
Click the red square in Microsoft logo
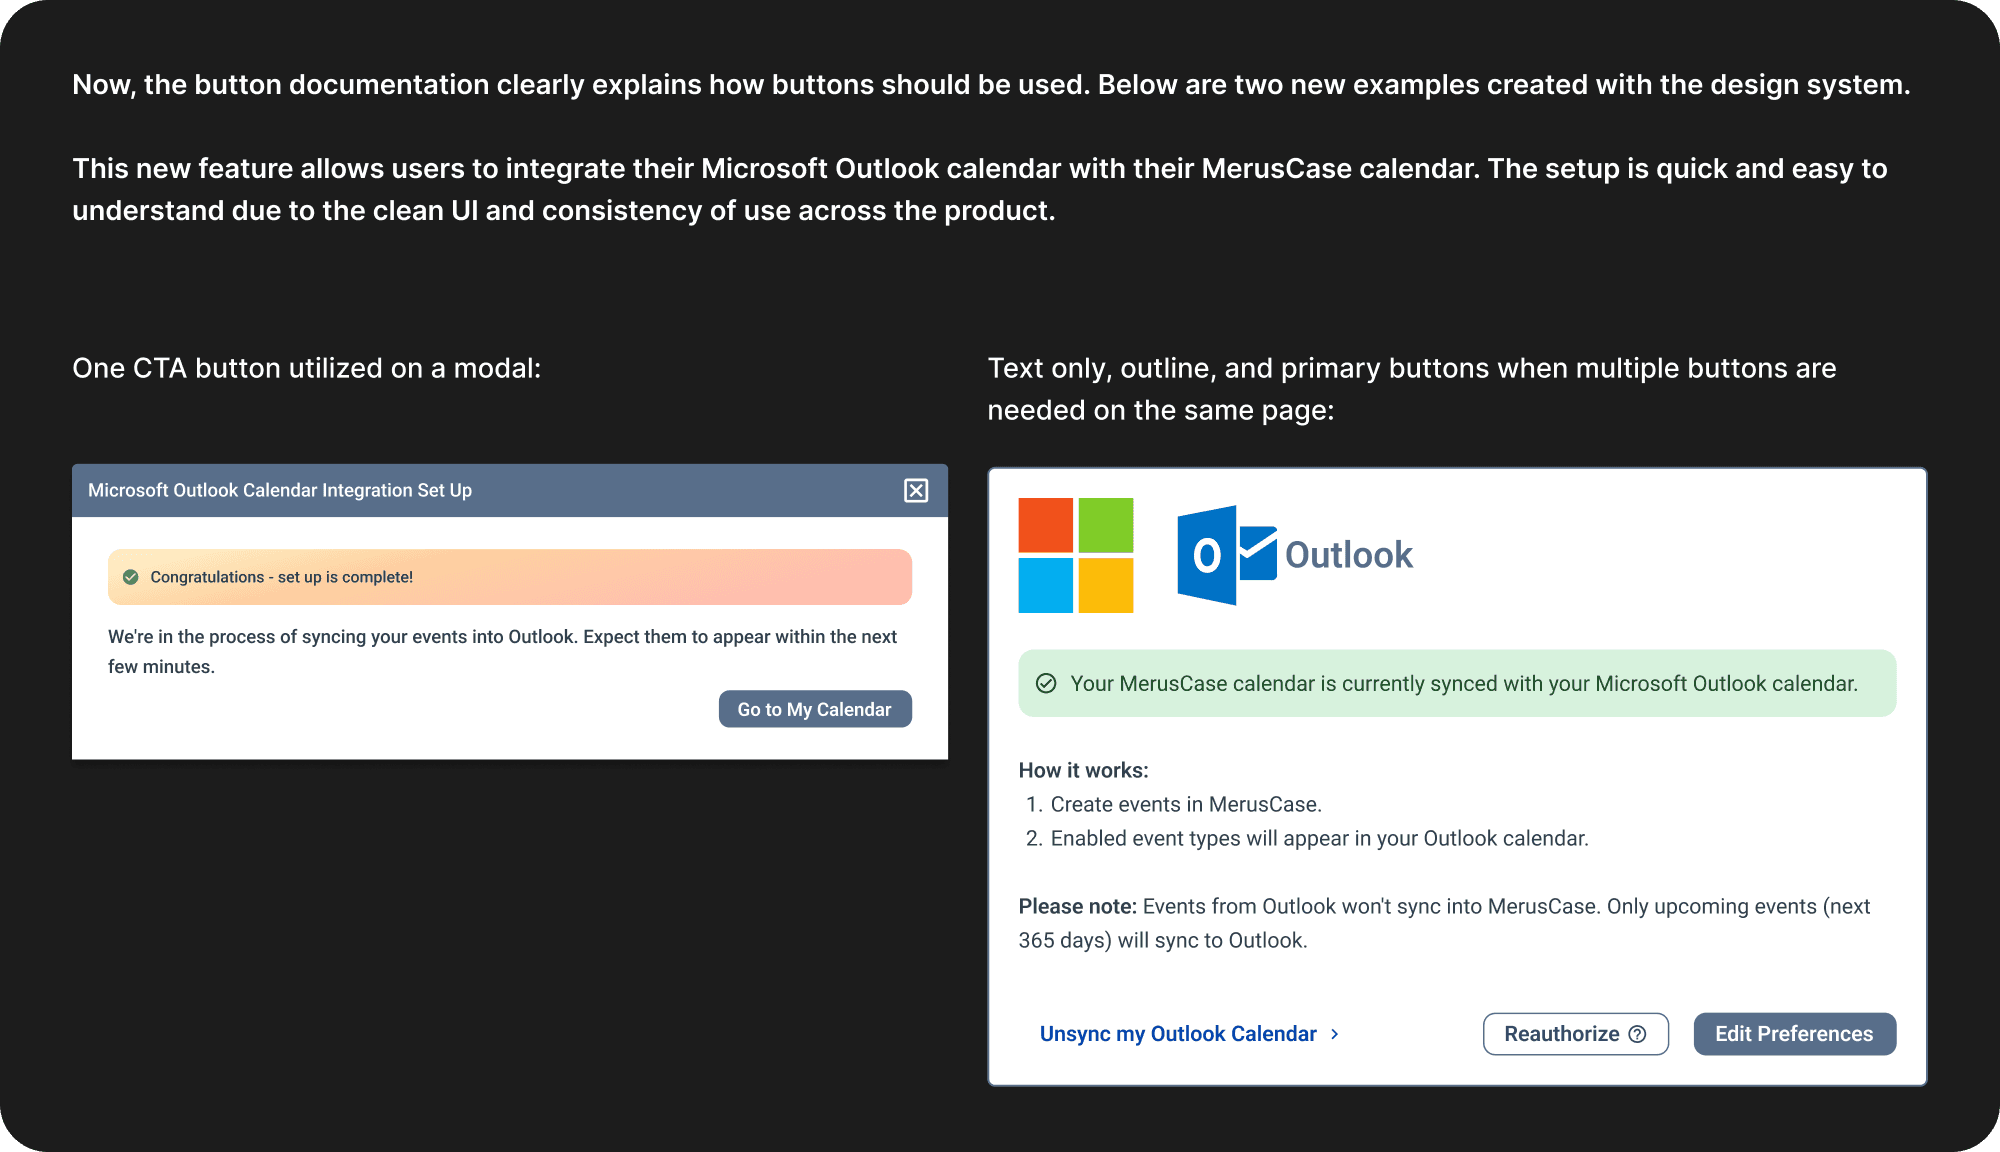pyautogui.click(x=1046, y=525)
